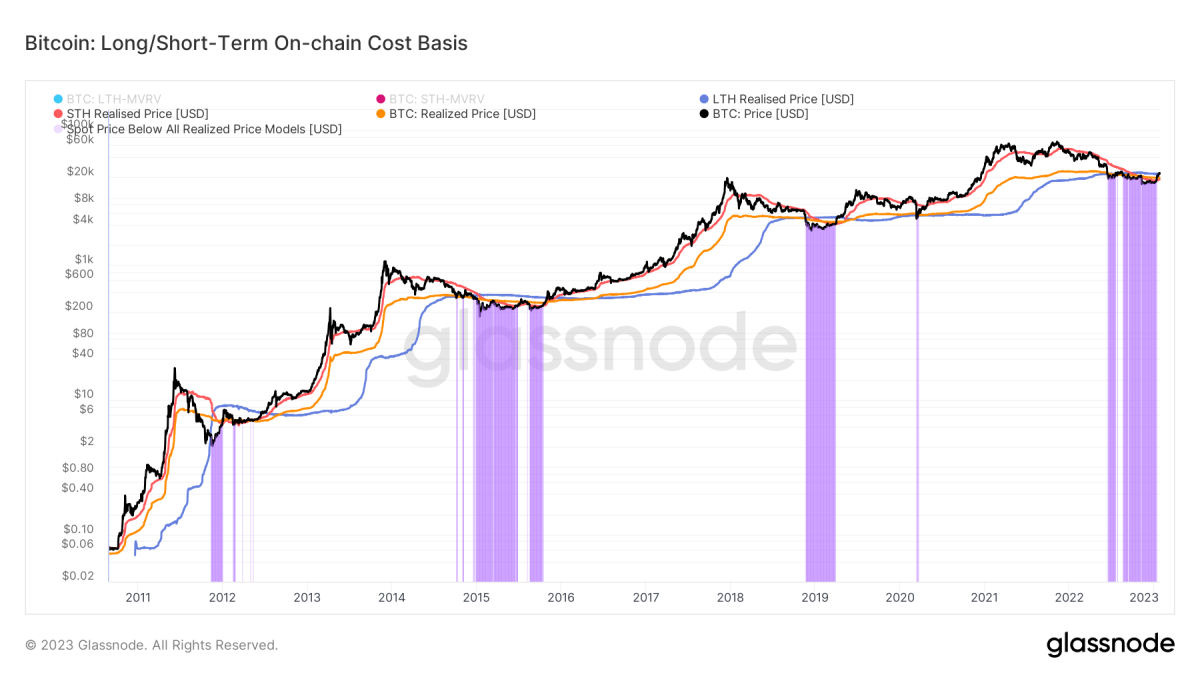This screenshot has height=675, width=1200.
Task: Click the 2021 label on the time axis
Action: [985, 598]
